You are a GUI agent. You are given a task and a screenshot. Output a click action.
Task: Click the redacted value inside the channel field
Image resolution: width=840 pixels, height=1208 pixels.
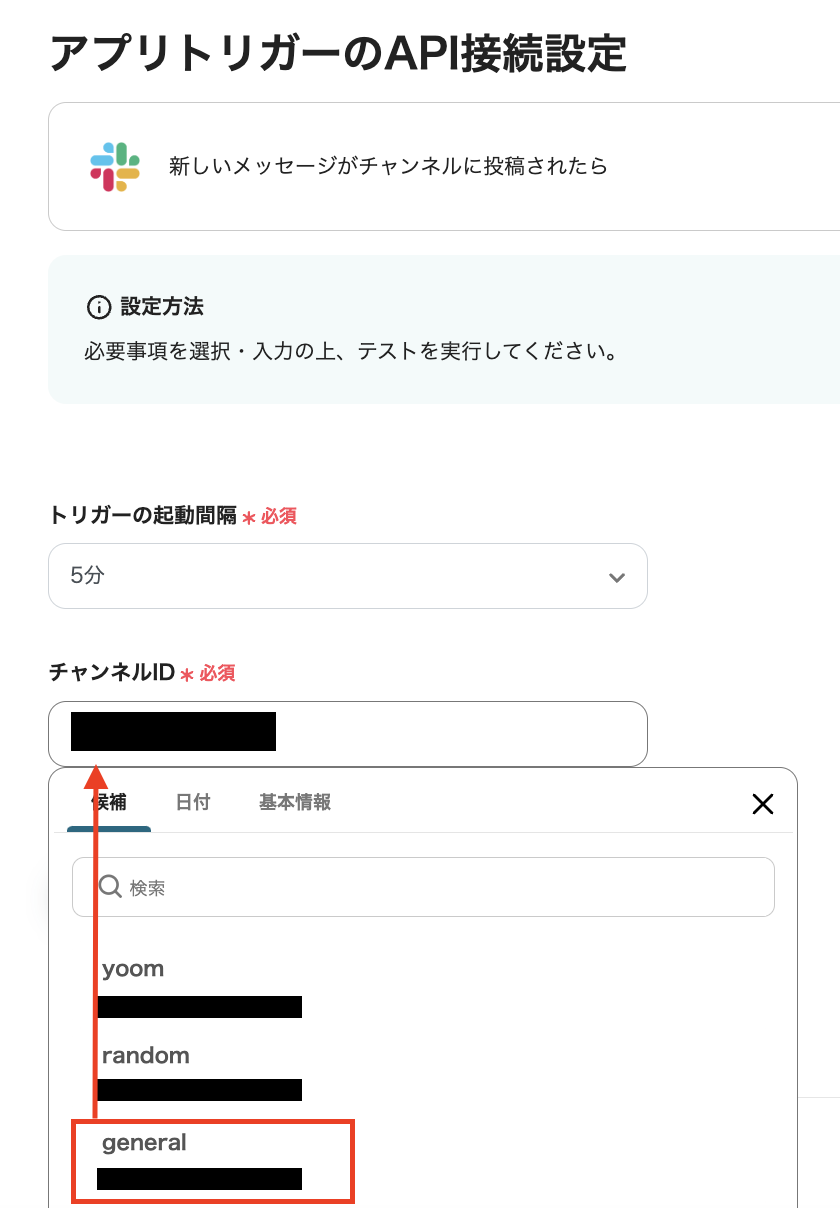pyautogui.click(x=172, y=732)
